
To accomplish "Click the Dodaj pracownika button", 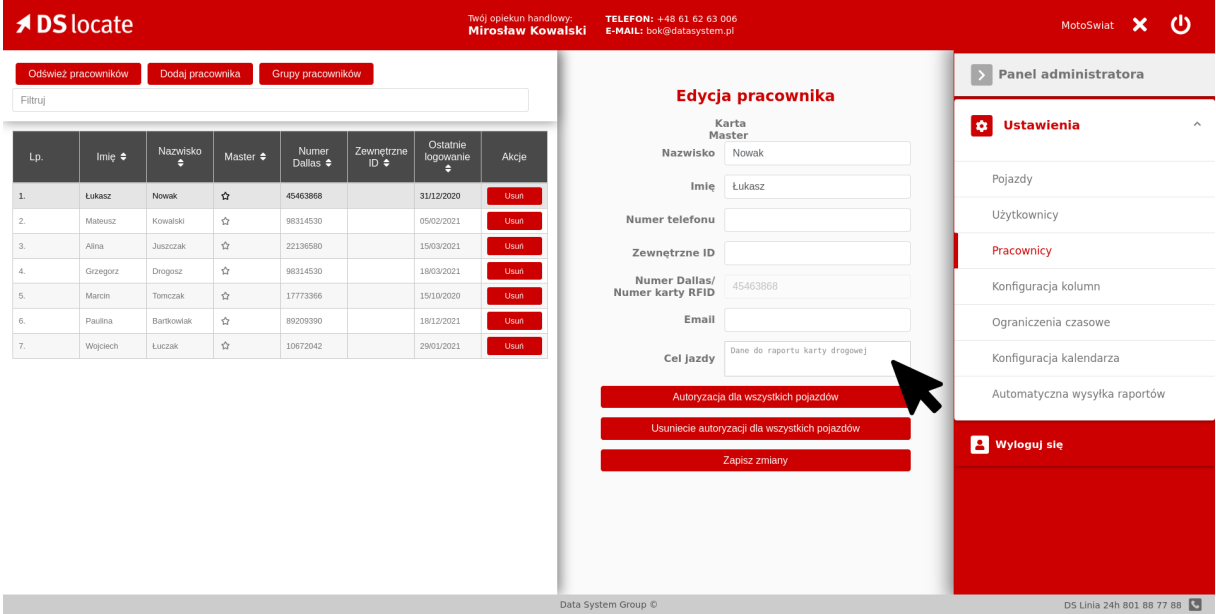I will click(200, 74).
